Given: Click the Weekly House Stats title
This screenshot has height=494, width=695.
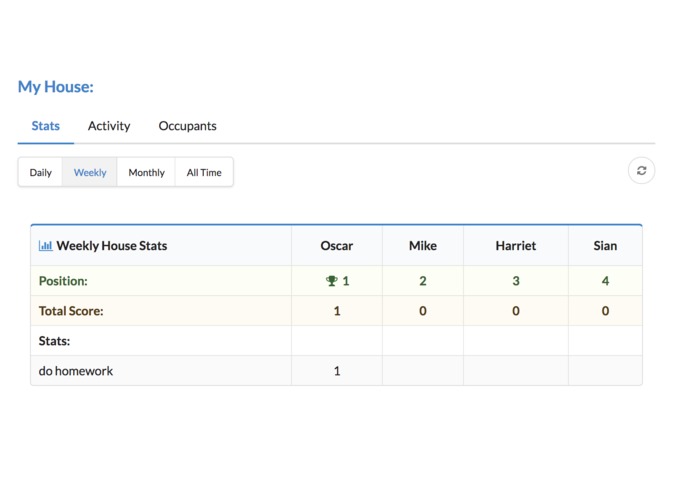Looking at the screenshot, I should click(112, 245).
